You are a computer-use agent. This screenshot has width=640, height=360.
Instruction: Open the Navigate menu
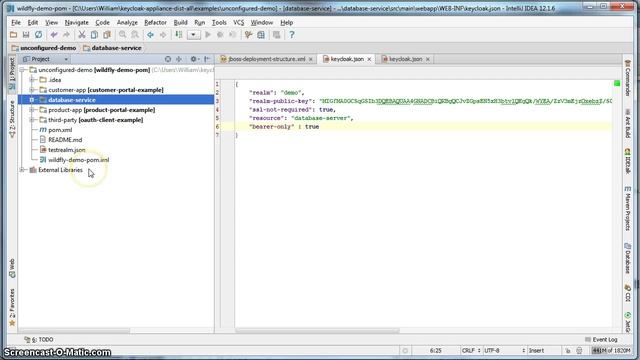[76, 22]
